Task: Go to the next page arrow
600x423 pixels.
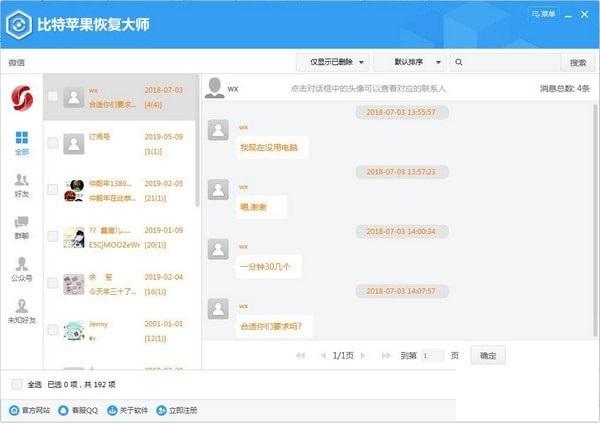Action: pos(363,356)
